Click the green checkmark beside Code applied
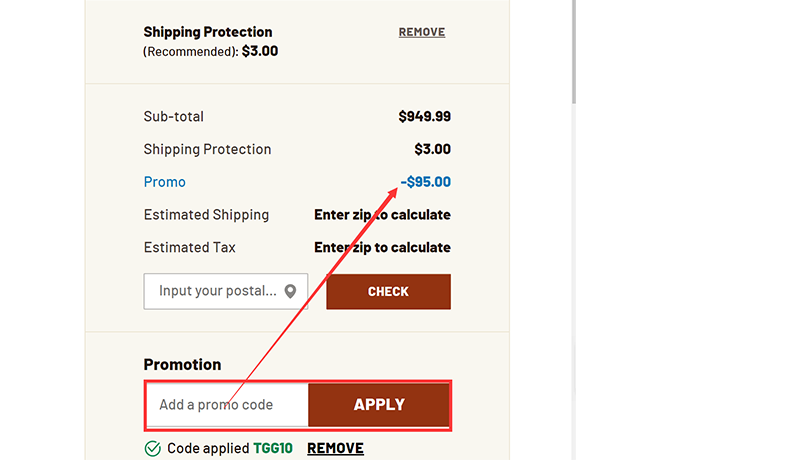 (x=153, y=449)
